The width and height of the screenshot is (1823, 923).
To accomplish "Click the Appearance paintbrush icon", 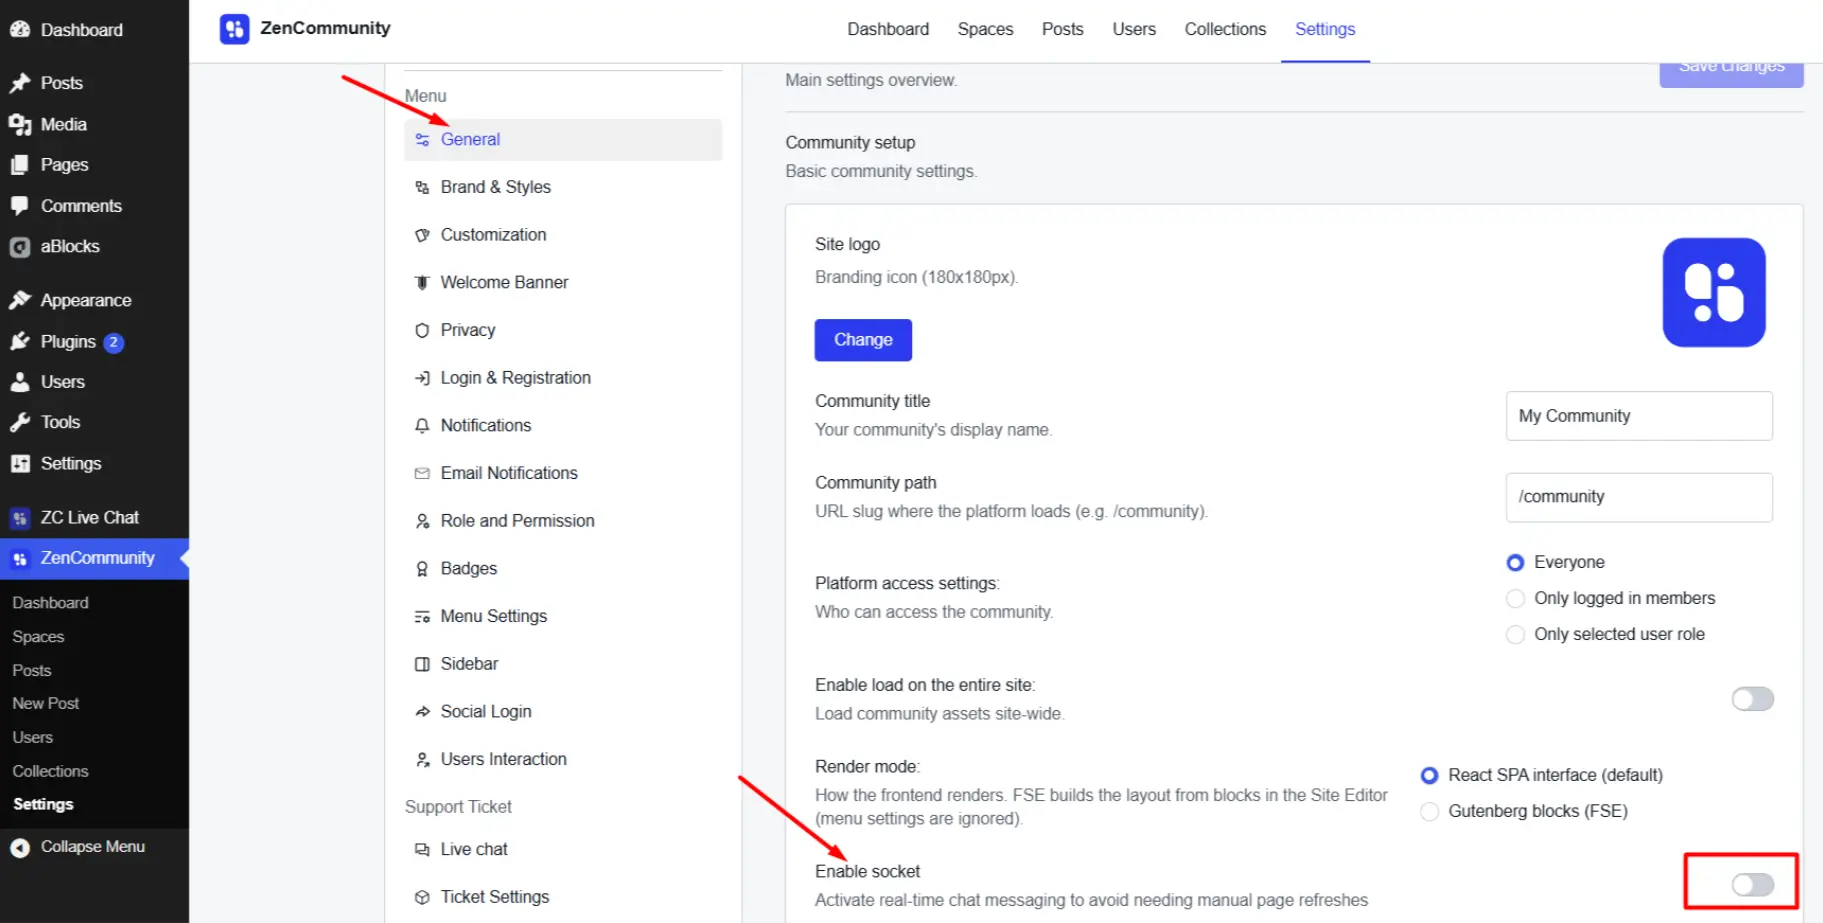I will click(20, 300).
